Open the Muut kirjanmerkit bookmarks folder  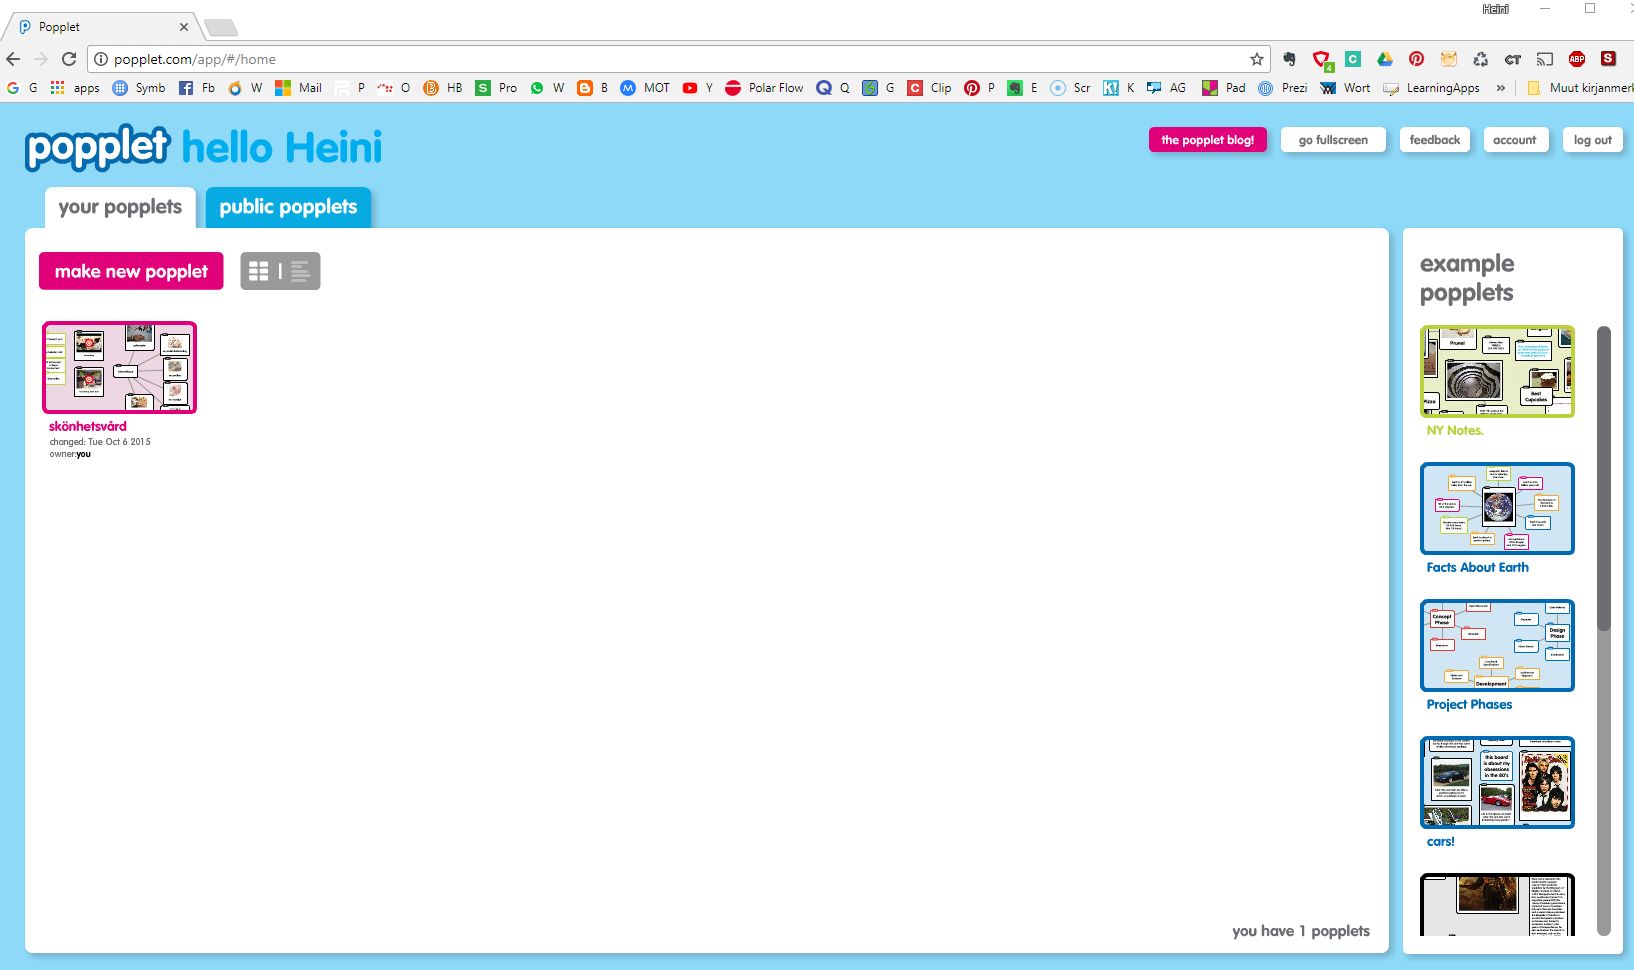point(1580,88)
